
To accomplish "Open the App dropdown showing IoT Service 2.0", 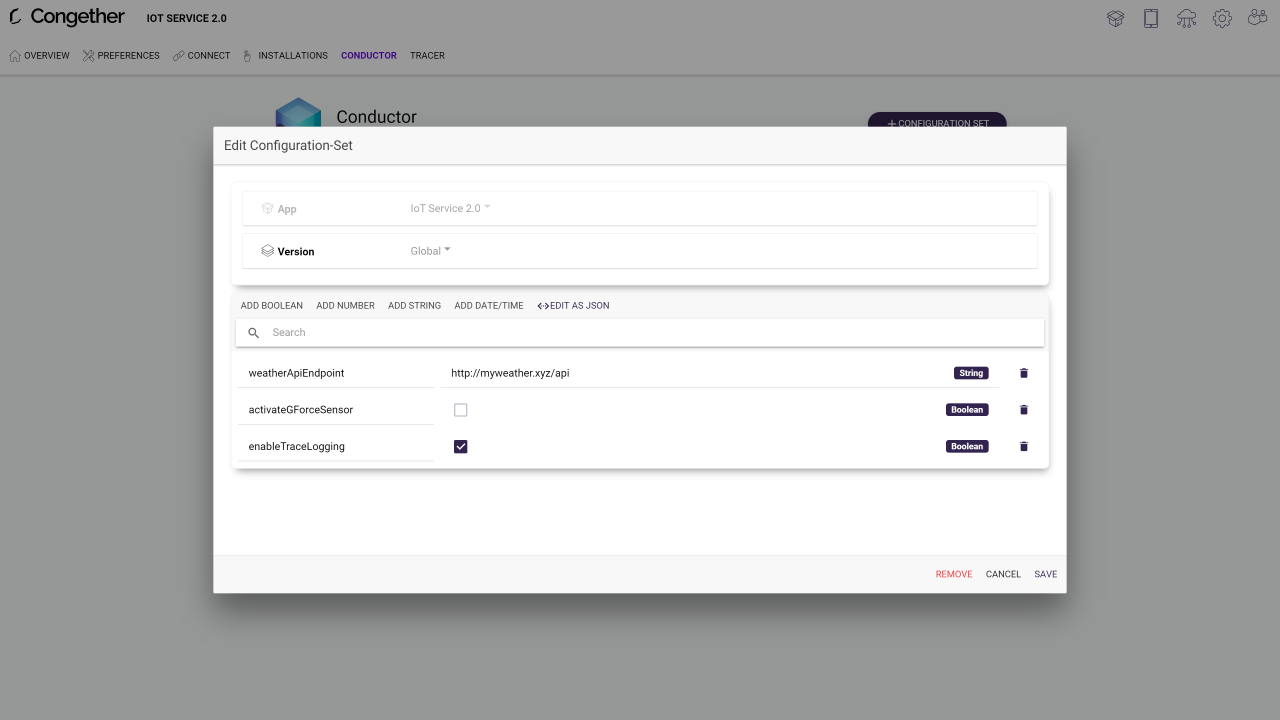I will [450, 209].
